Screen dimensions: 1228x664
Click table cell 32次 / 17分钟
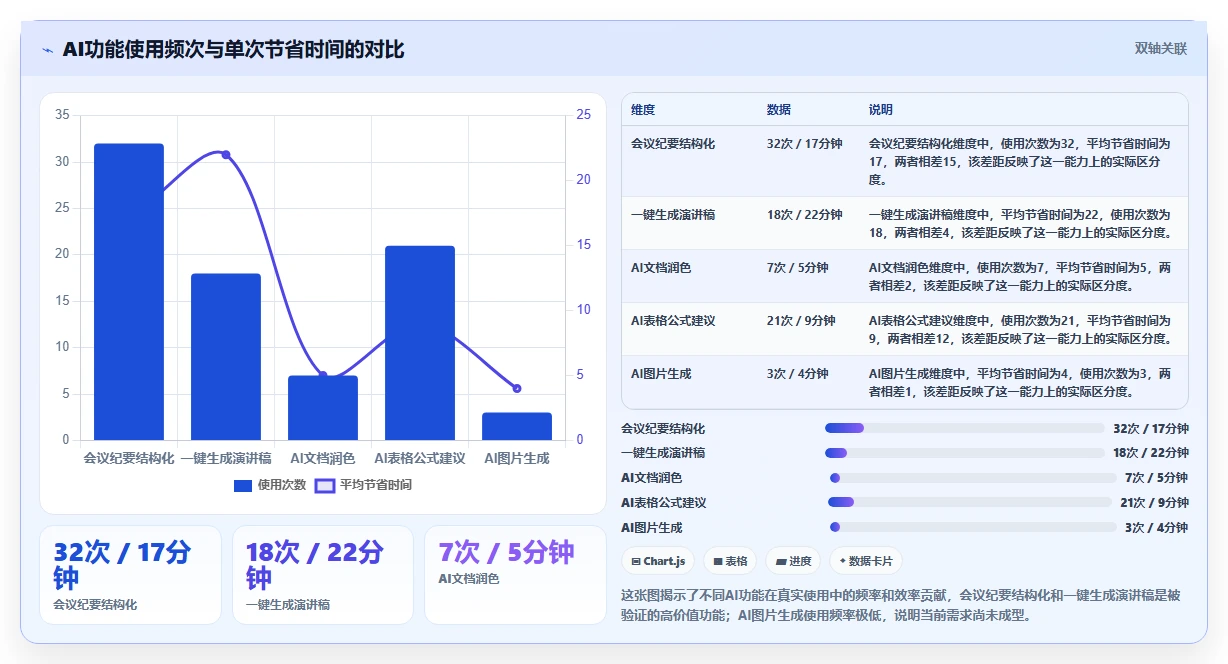click(x=805, y=144)
